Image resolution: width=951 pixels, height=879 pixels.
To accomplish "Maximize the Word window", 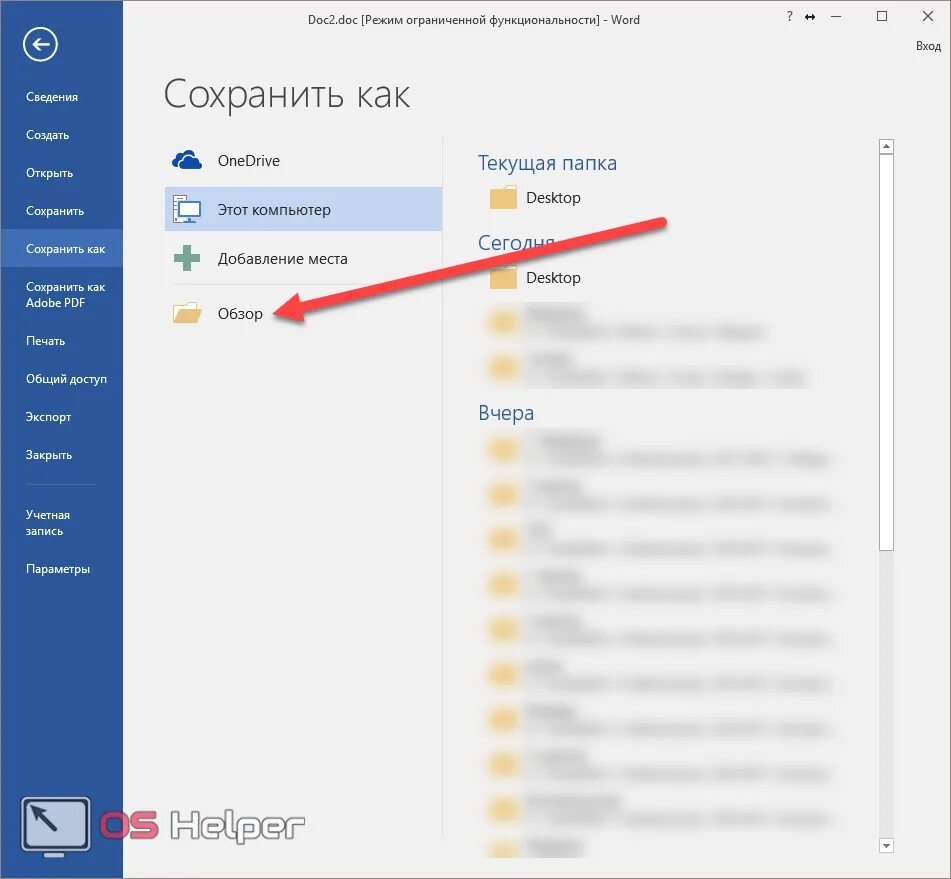I will (882, 16).
